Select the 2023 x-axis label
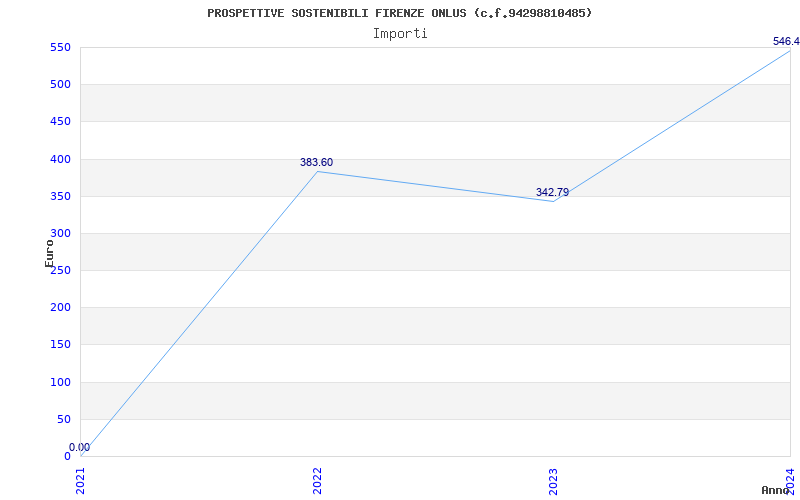Viewport: 800px width, 500px height. pyautogui.click(x=554, y=481)
